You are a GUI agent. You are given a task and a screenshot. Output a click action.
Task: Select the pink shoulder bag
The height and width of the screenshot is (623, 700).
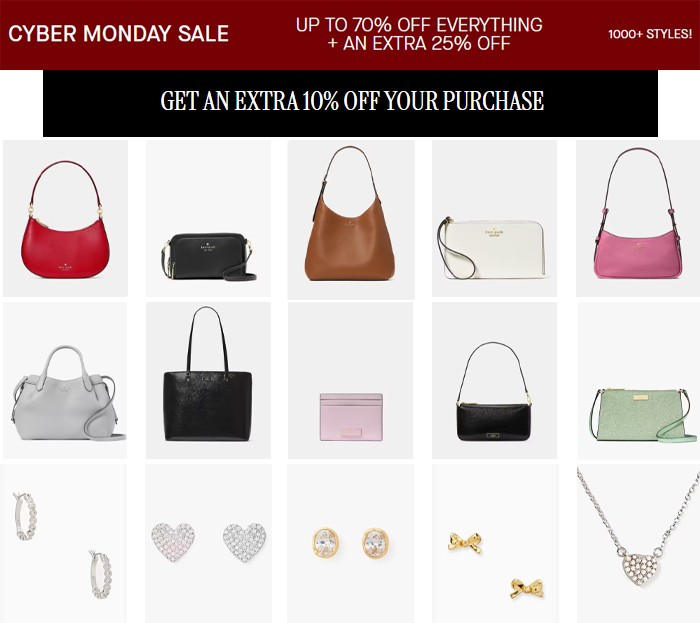point(638,218)
